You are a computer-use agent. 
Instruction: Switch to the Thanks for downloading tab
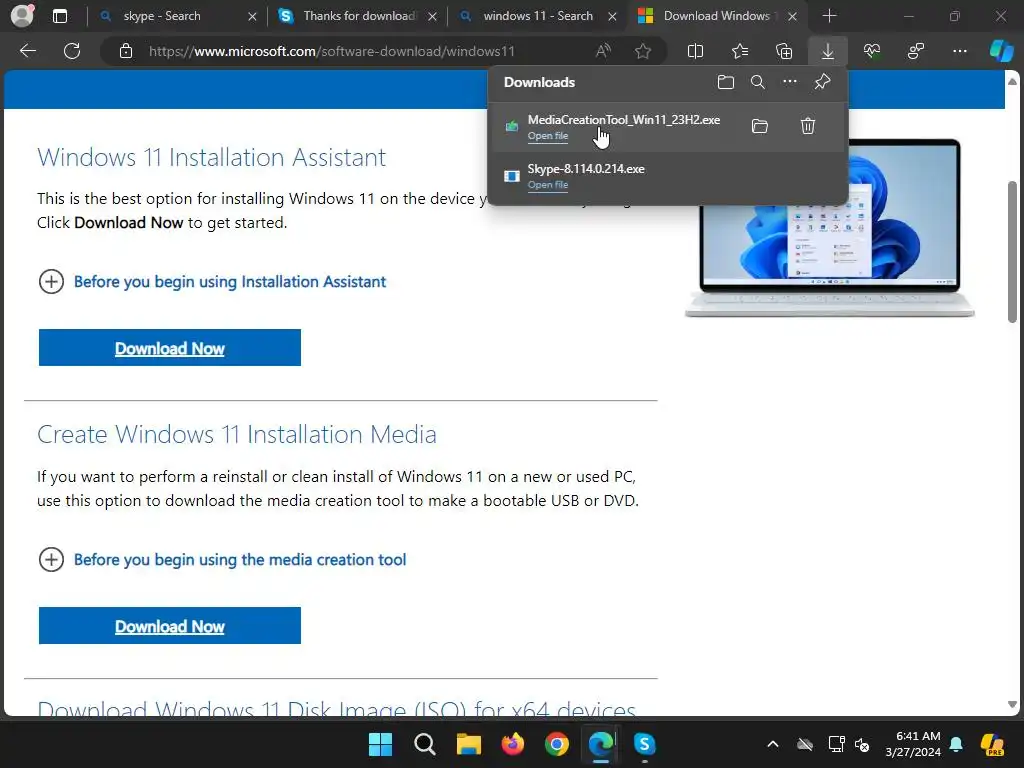point(360,16)
